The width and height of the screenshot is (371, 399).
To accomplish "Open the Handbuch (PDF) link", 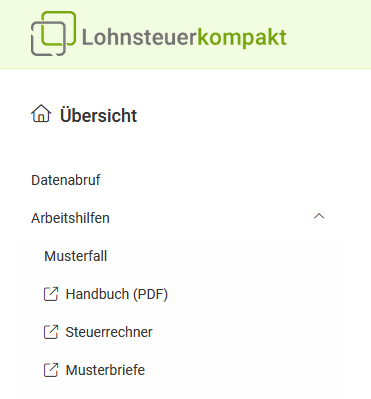I will coord(117,294).
